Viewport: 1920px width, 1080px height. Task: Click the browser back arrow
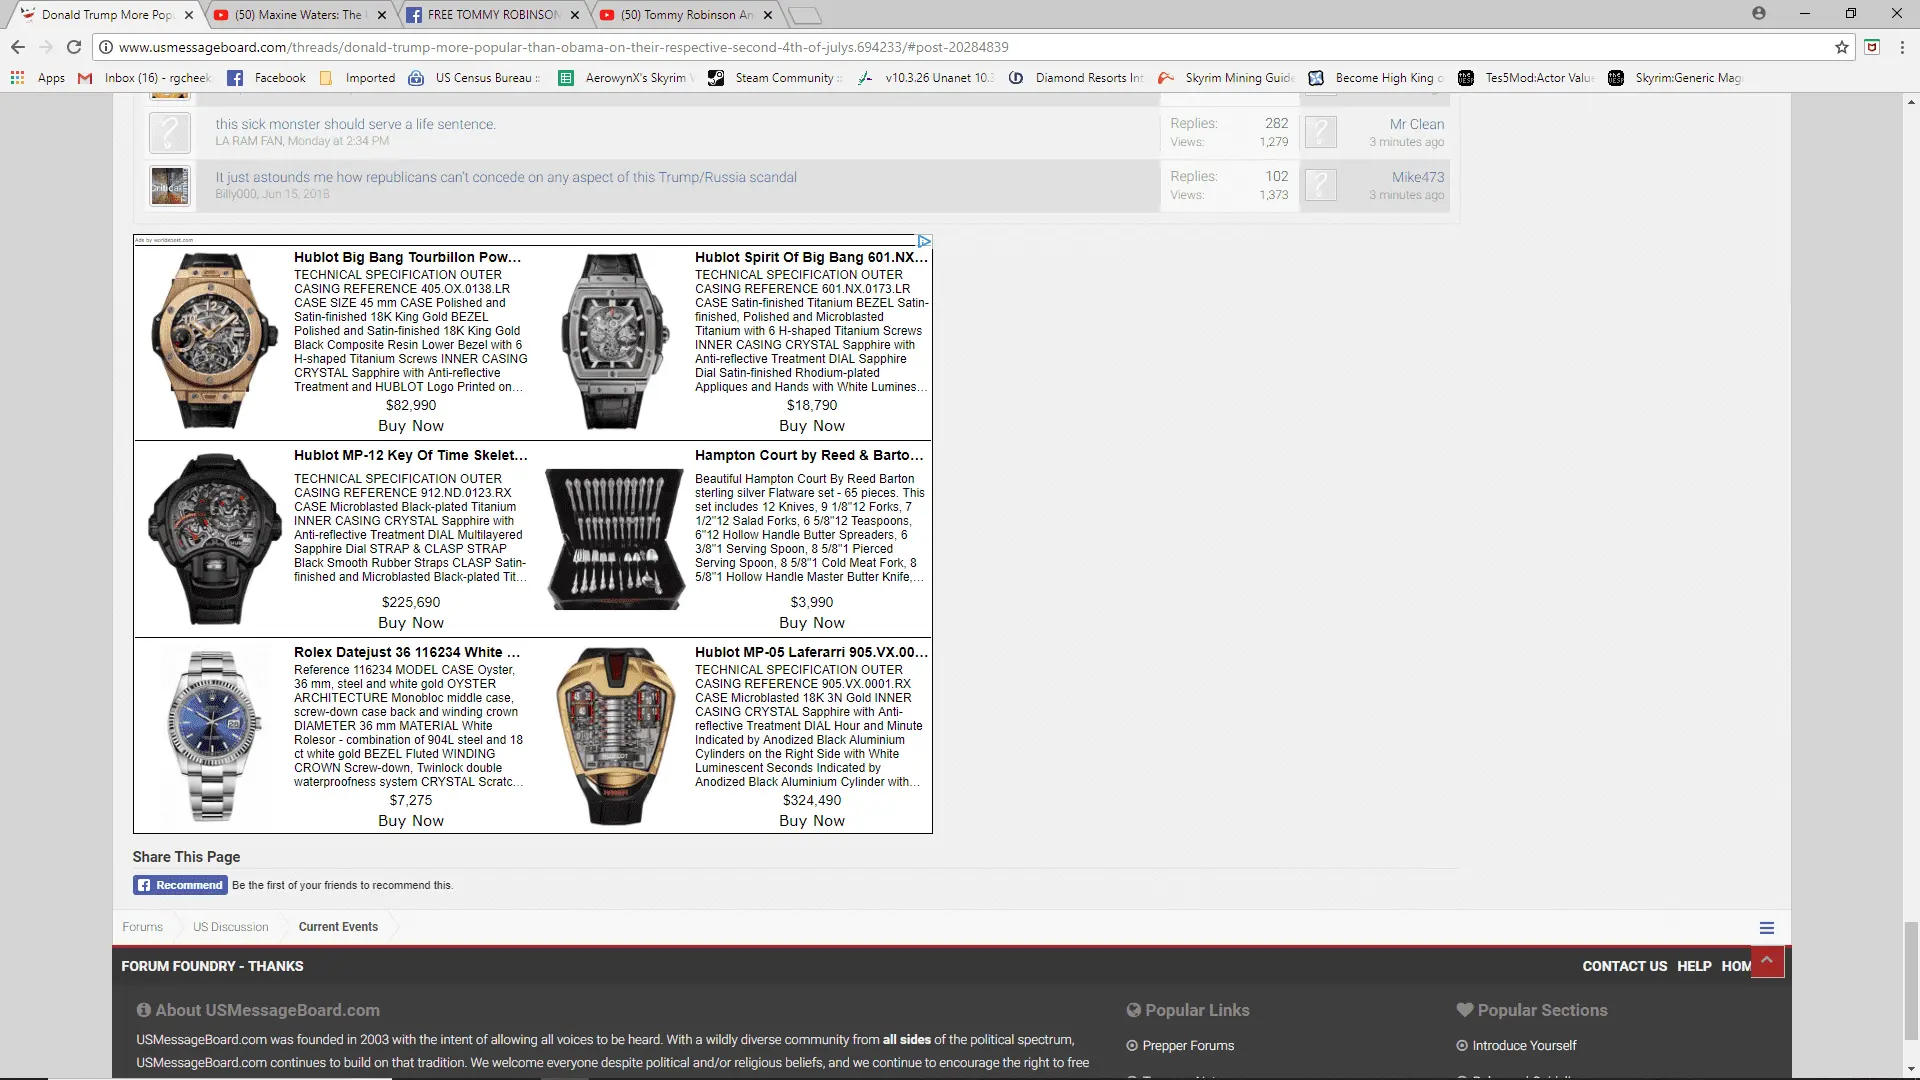click(x=18, y=47)
